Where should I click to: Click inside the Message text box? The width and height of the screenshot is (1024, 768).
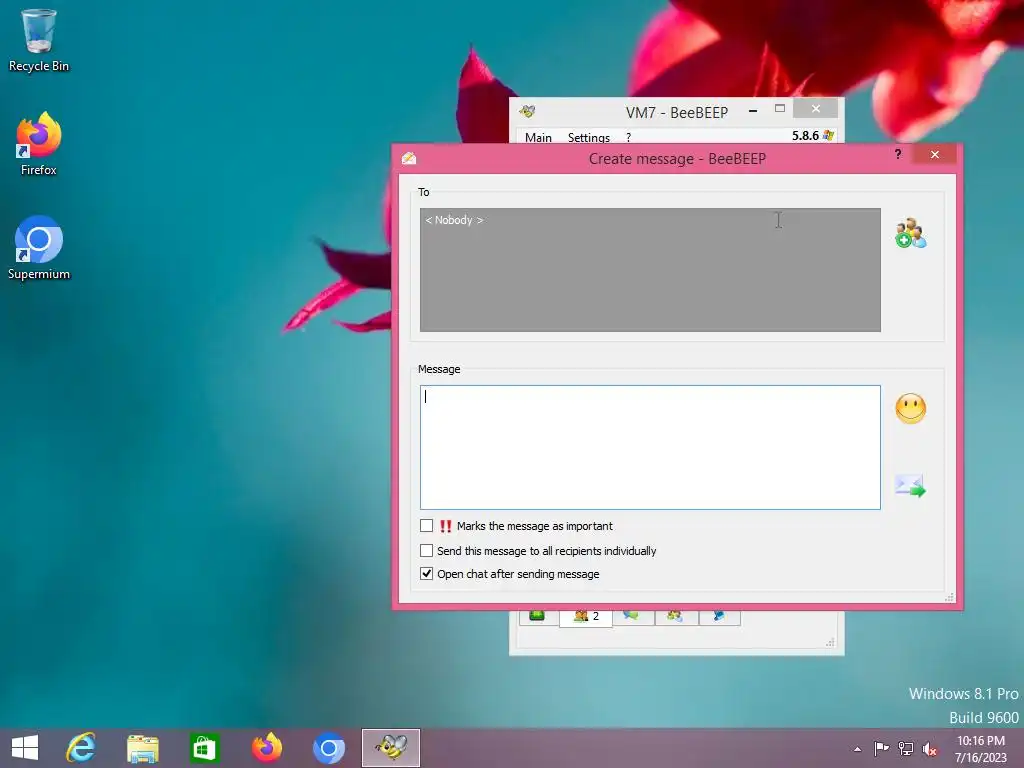[x=650, y=447]
